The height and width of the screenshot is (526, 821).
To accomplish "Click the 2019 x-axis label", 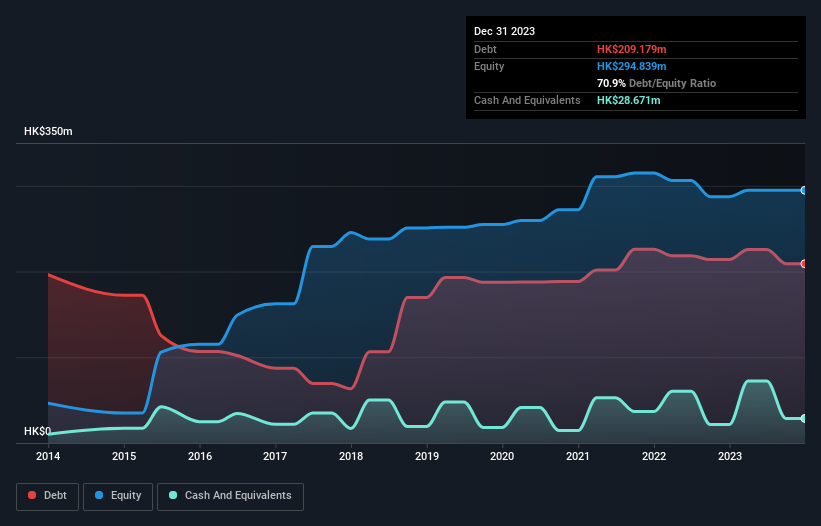I will (427, 456).
